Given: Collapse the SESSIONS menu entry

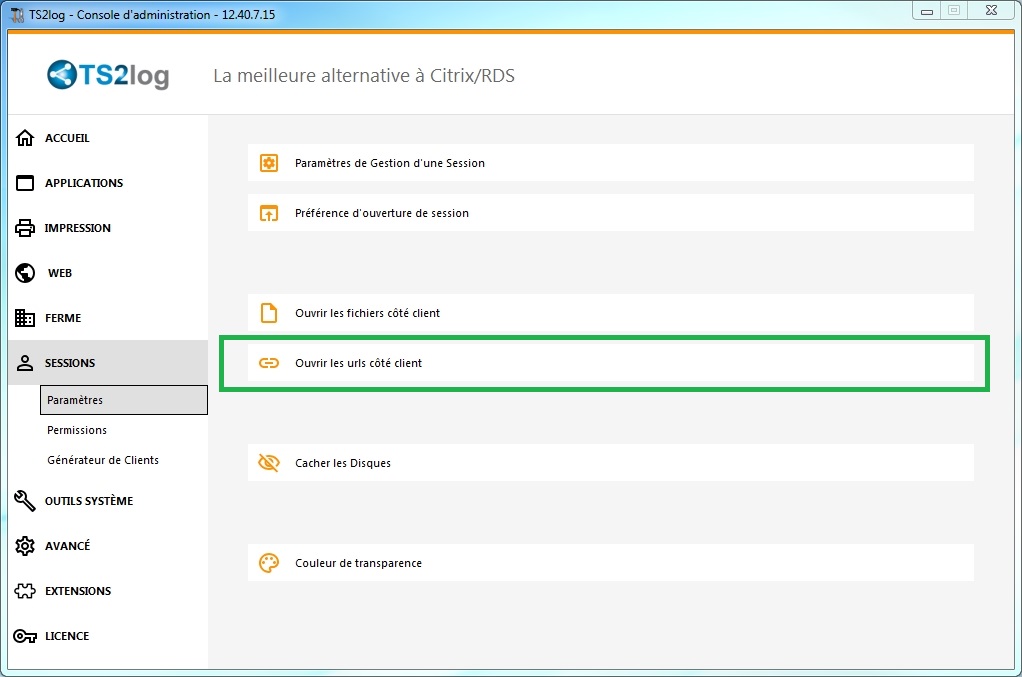Looking at the screenshot, I should point(108,362).
